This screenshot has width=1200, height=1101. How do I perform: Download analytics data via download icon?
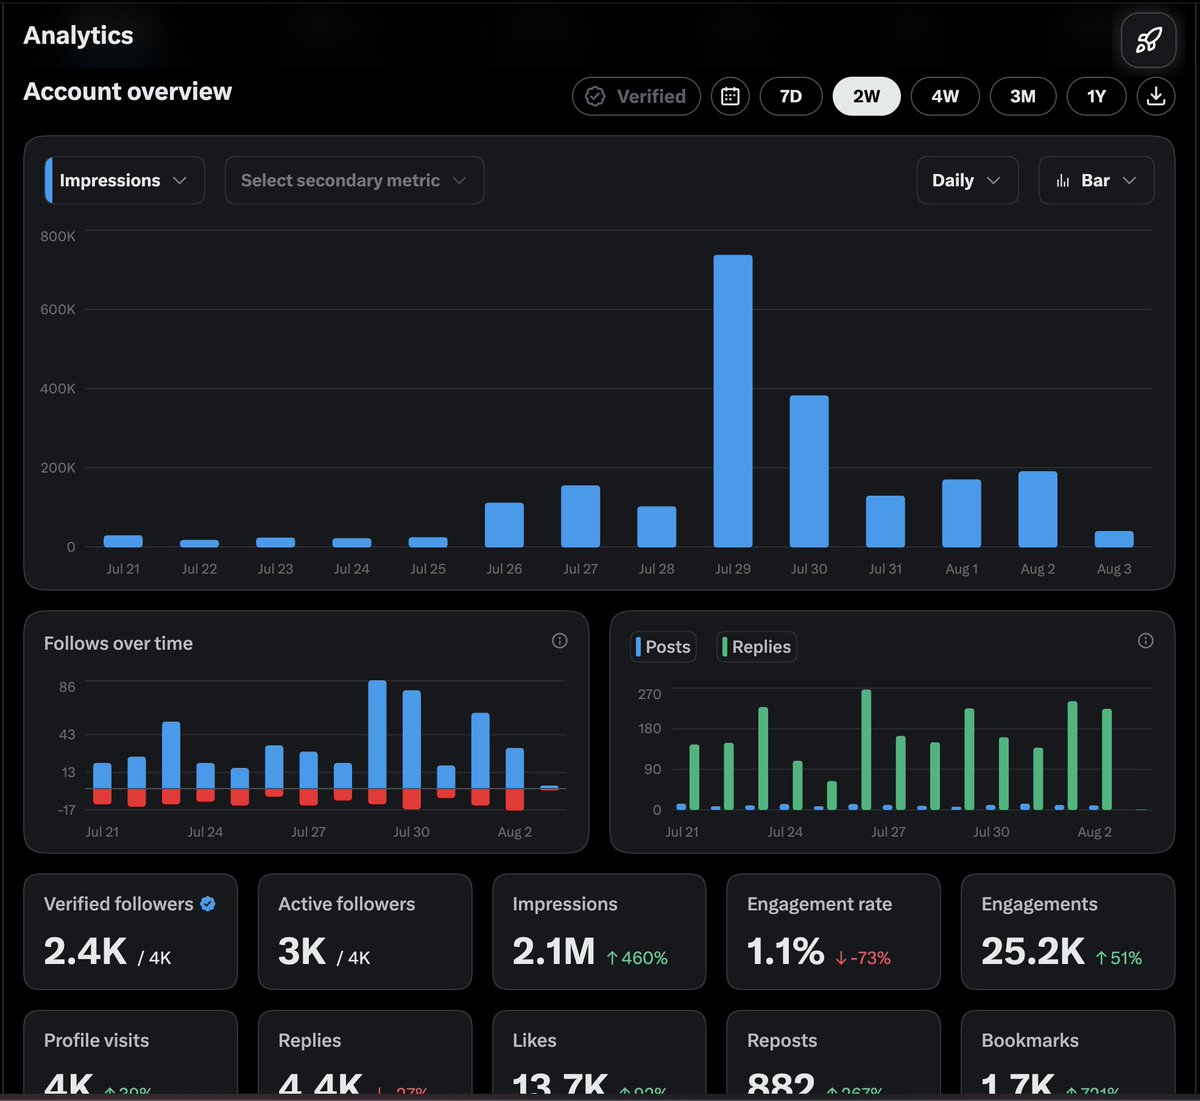pos(1156,97)
